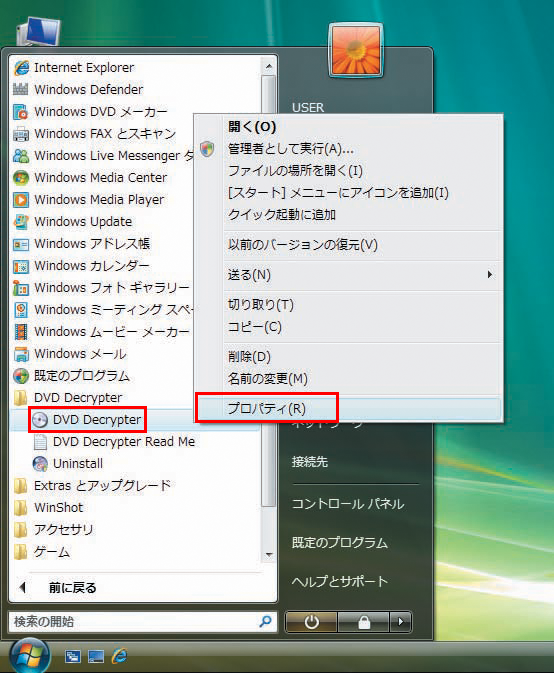Viewport: 554px width, 673px height.
Task: Click the power button icon
Action: pos(312,622)
